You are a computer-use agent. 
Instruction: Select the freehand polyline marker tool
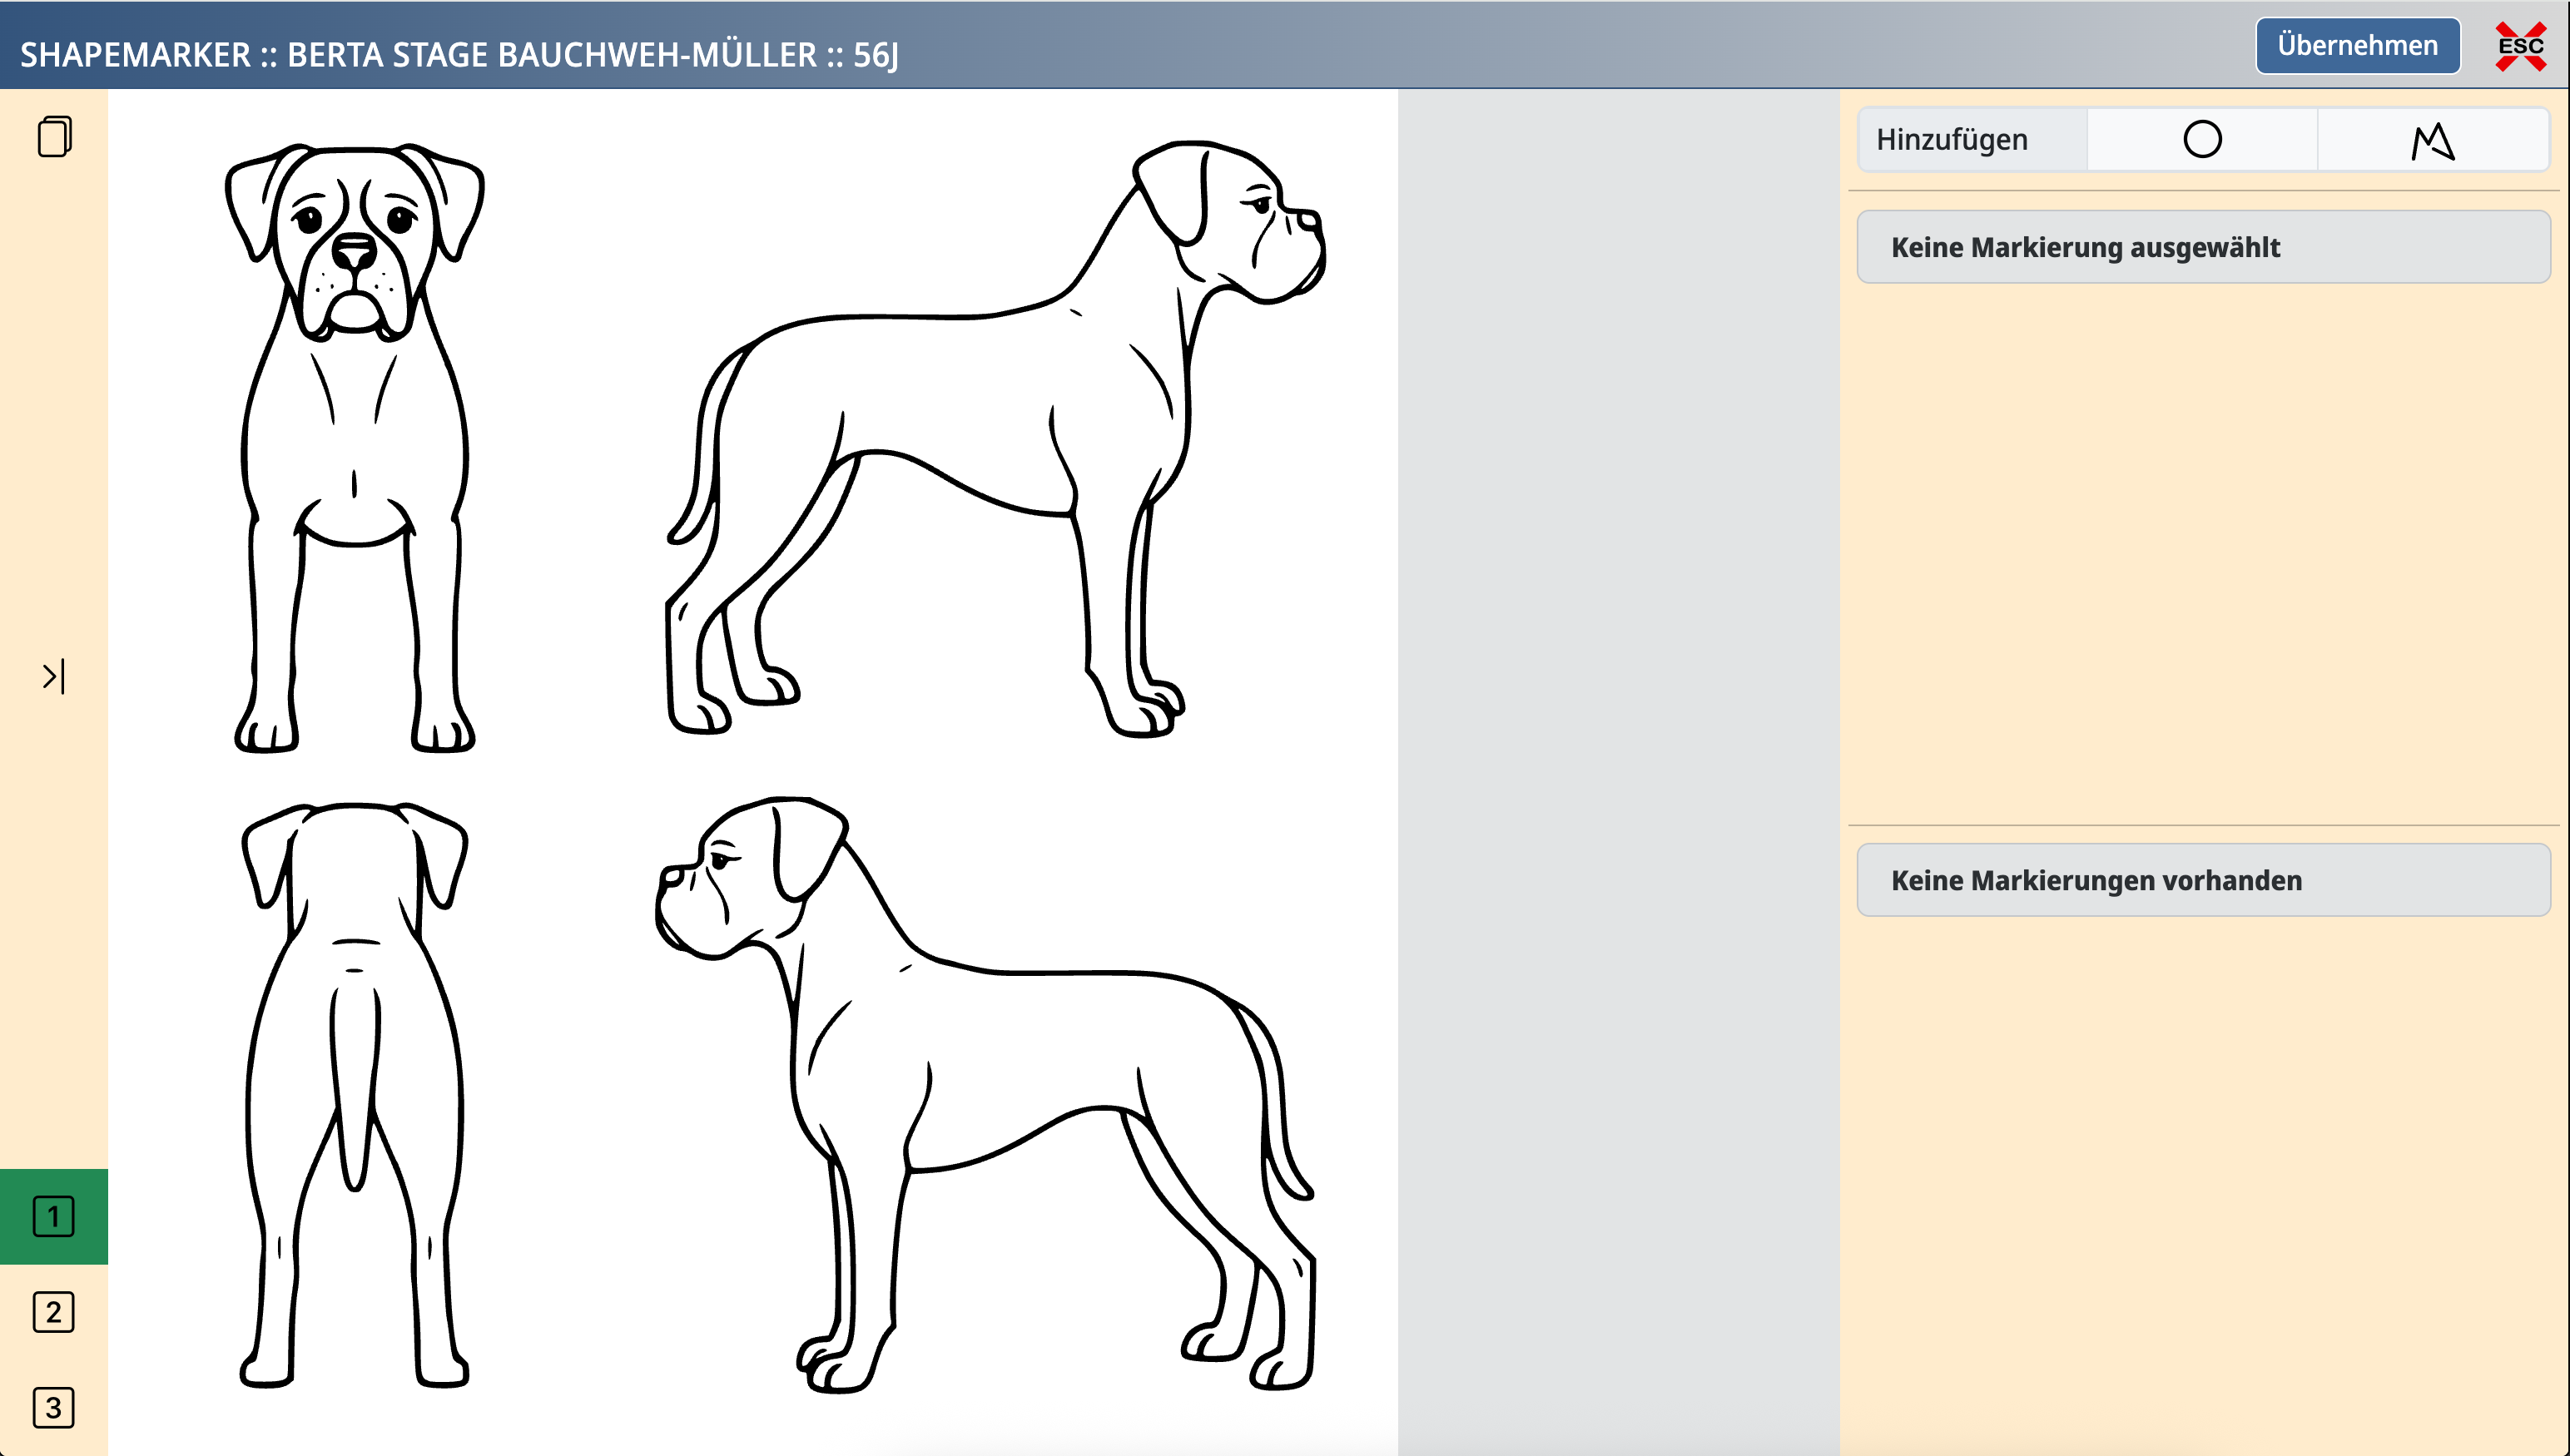[2432, 140]
